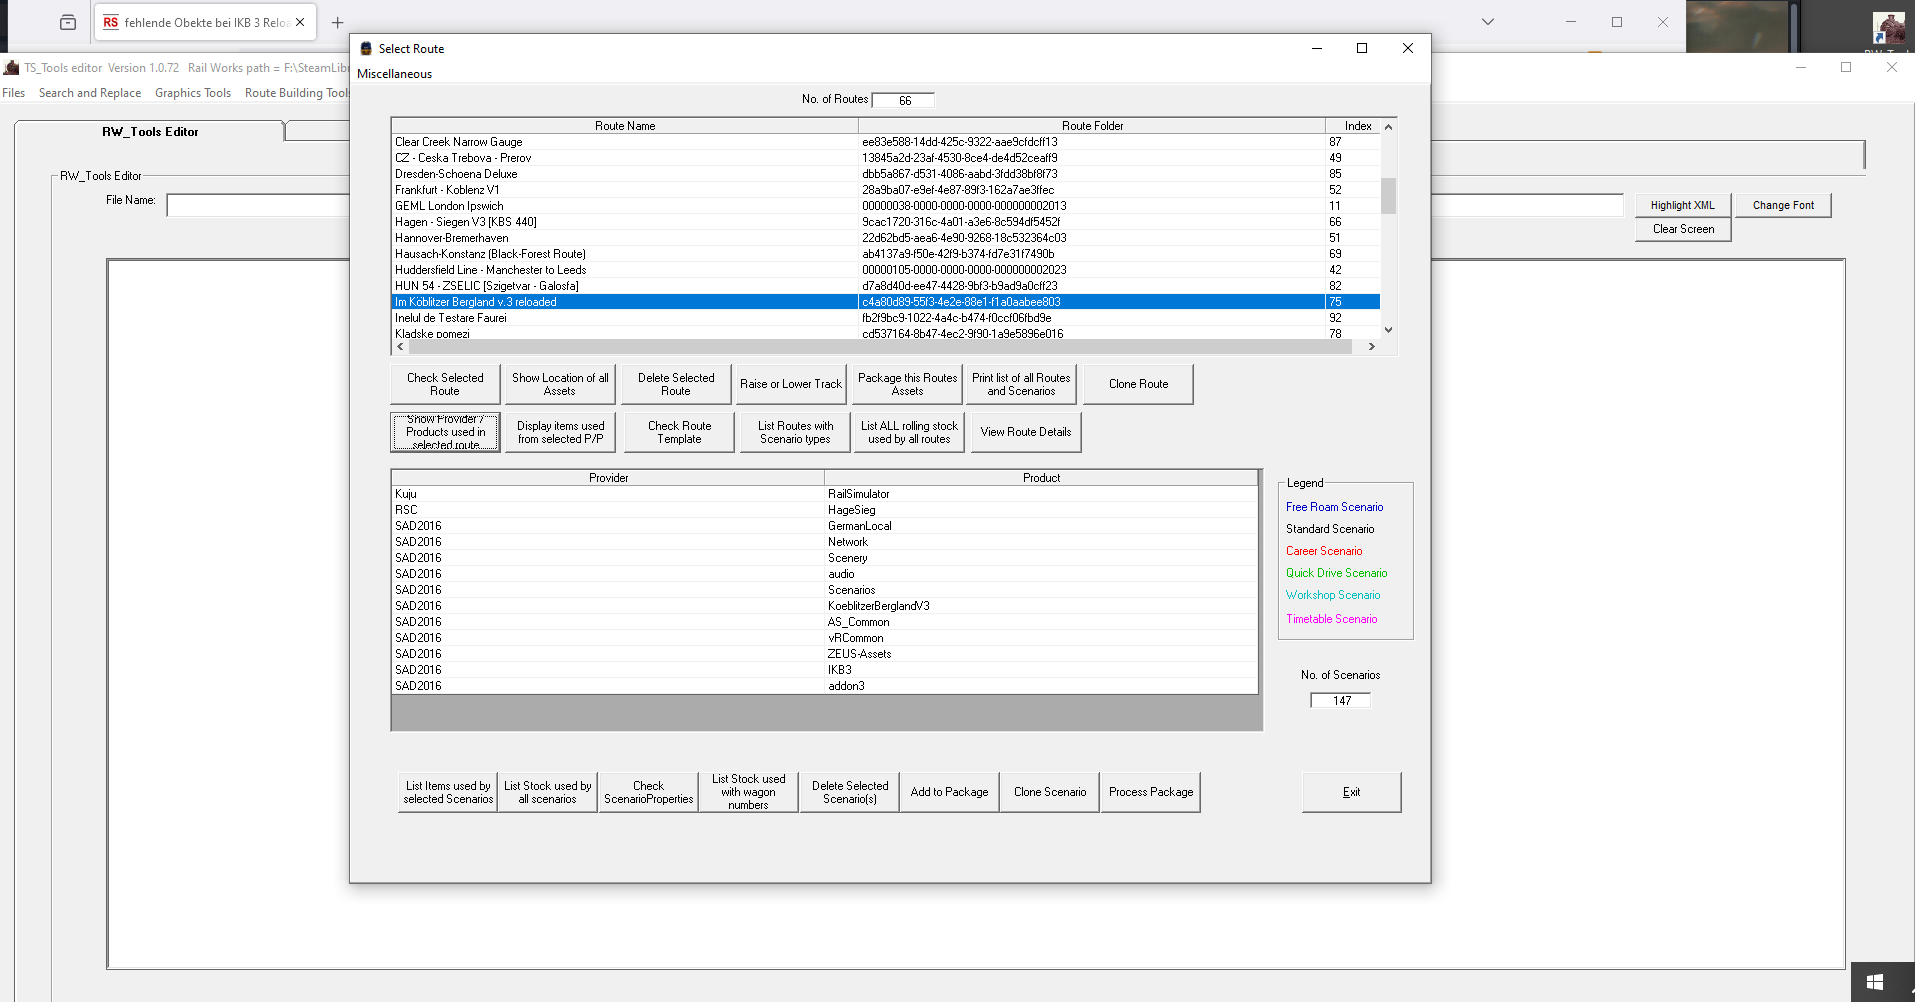
Task: Open the Miscellaneous menu
Action: (x=394, y=74)
